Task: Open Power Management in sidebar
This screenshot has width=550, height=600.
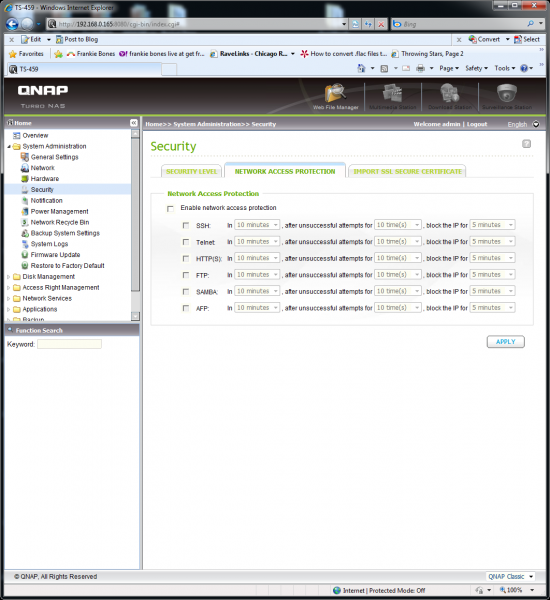Action: tap(59, 211)
